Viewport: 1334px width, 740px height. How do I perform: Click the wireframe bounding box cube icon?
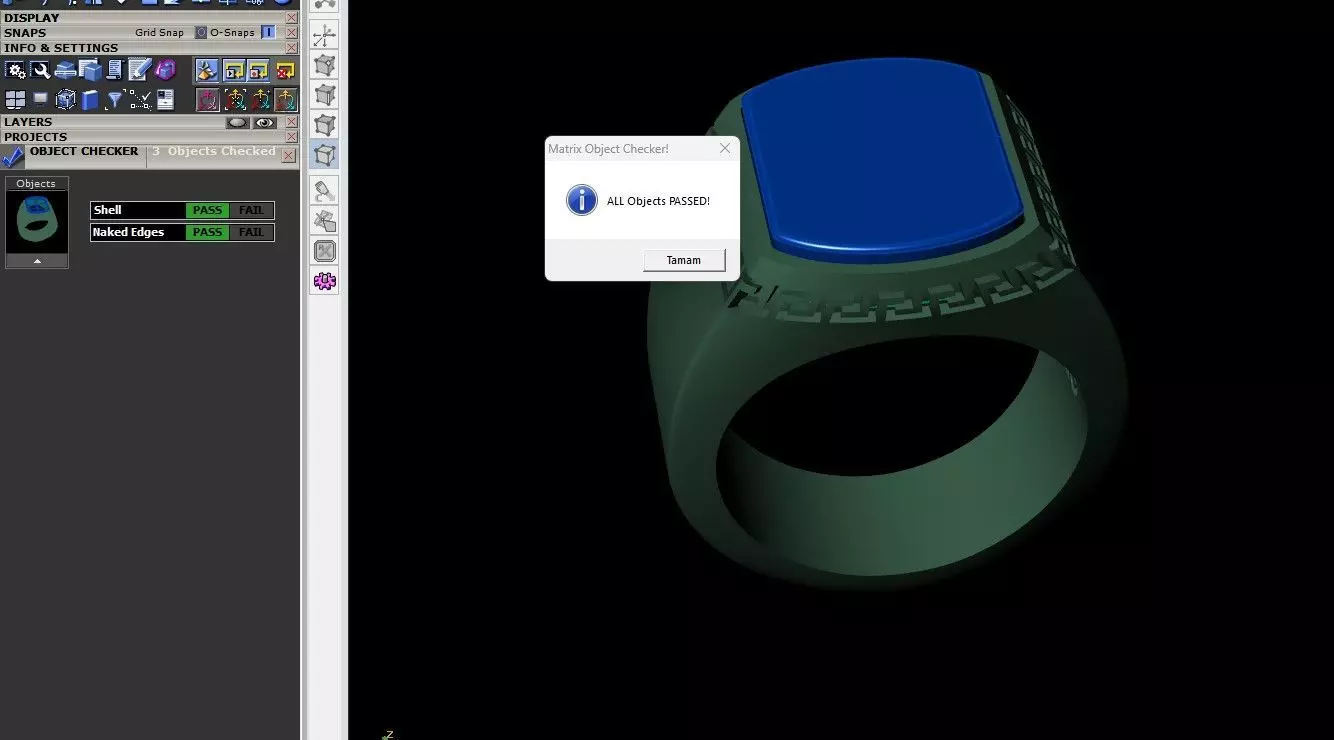point(65,99)
